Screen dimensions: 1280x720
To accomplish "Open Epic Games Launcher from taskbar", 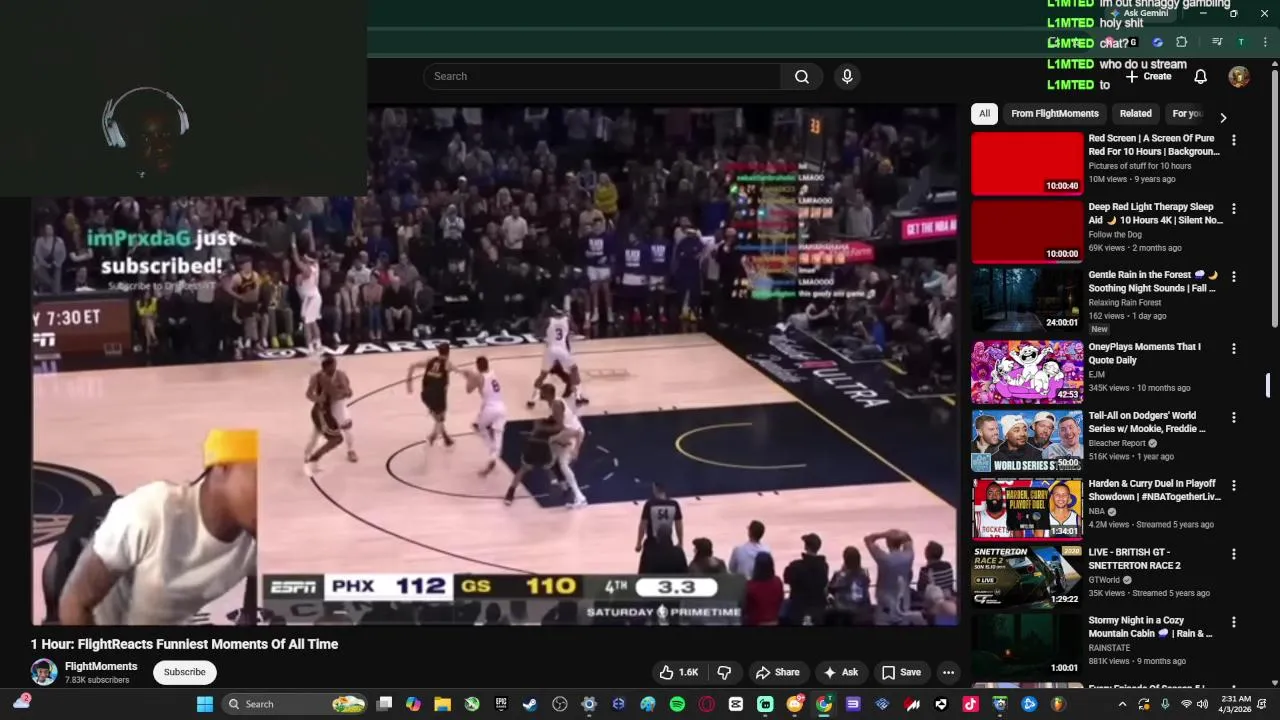I will click(x=501, y=704).
